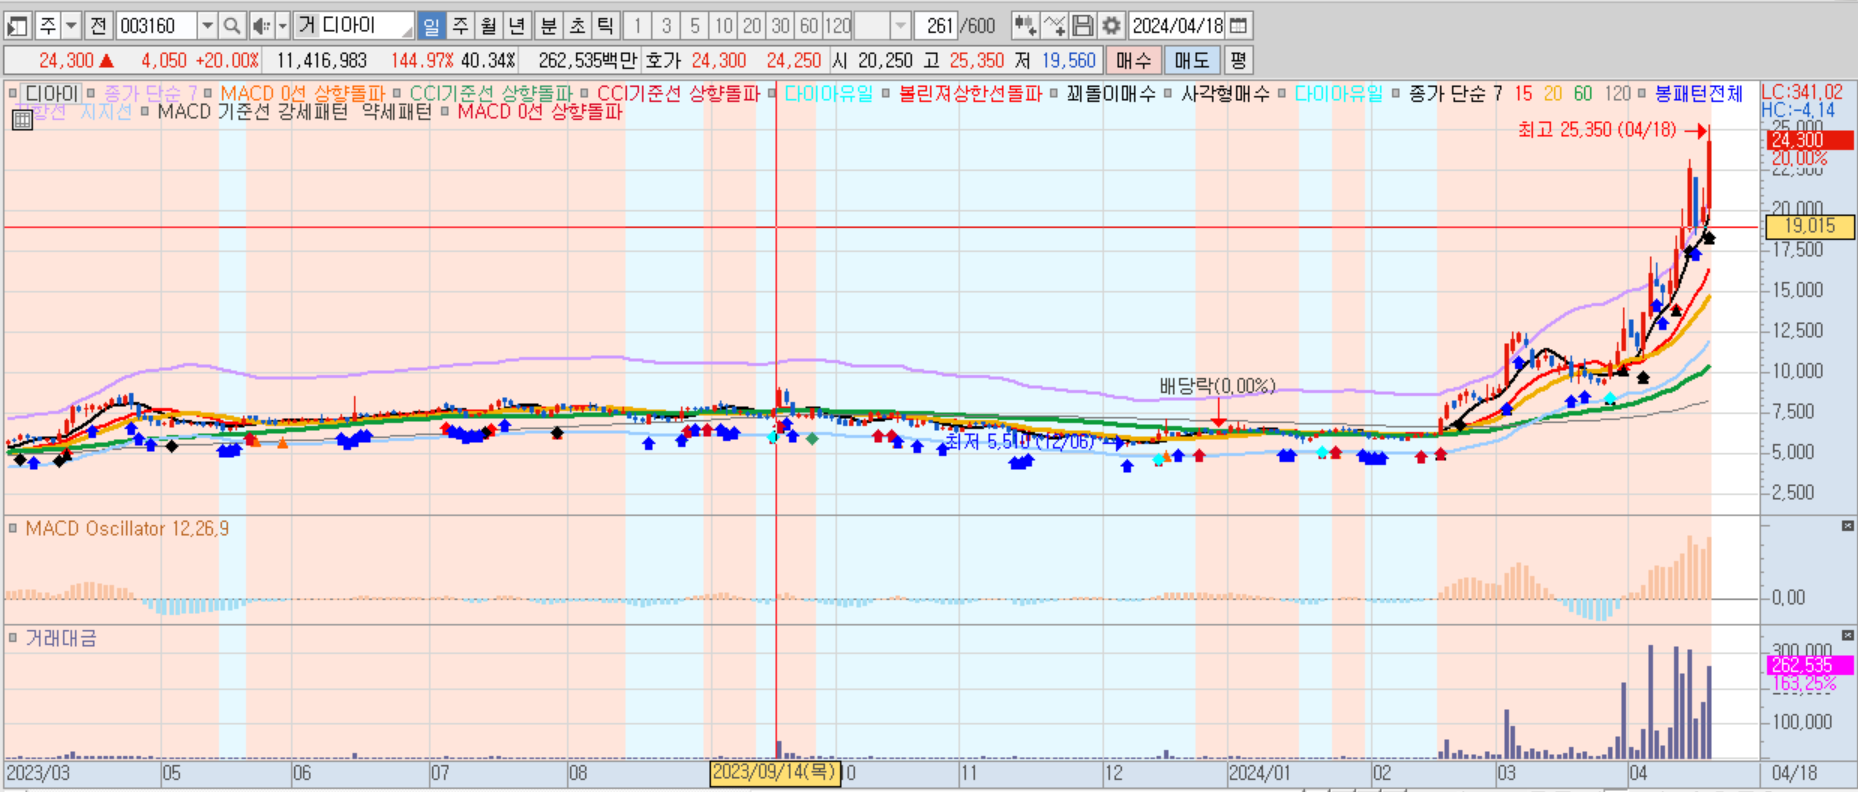
Task: Click the save chart floppy disk icon
Action: click(x=1082, y=26)
